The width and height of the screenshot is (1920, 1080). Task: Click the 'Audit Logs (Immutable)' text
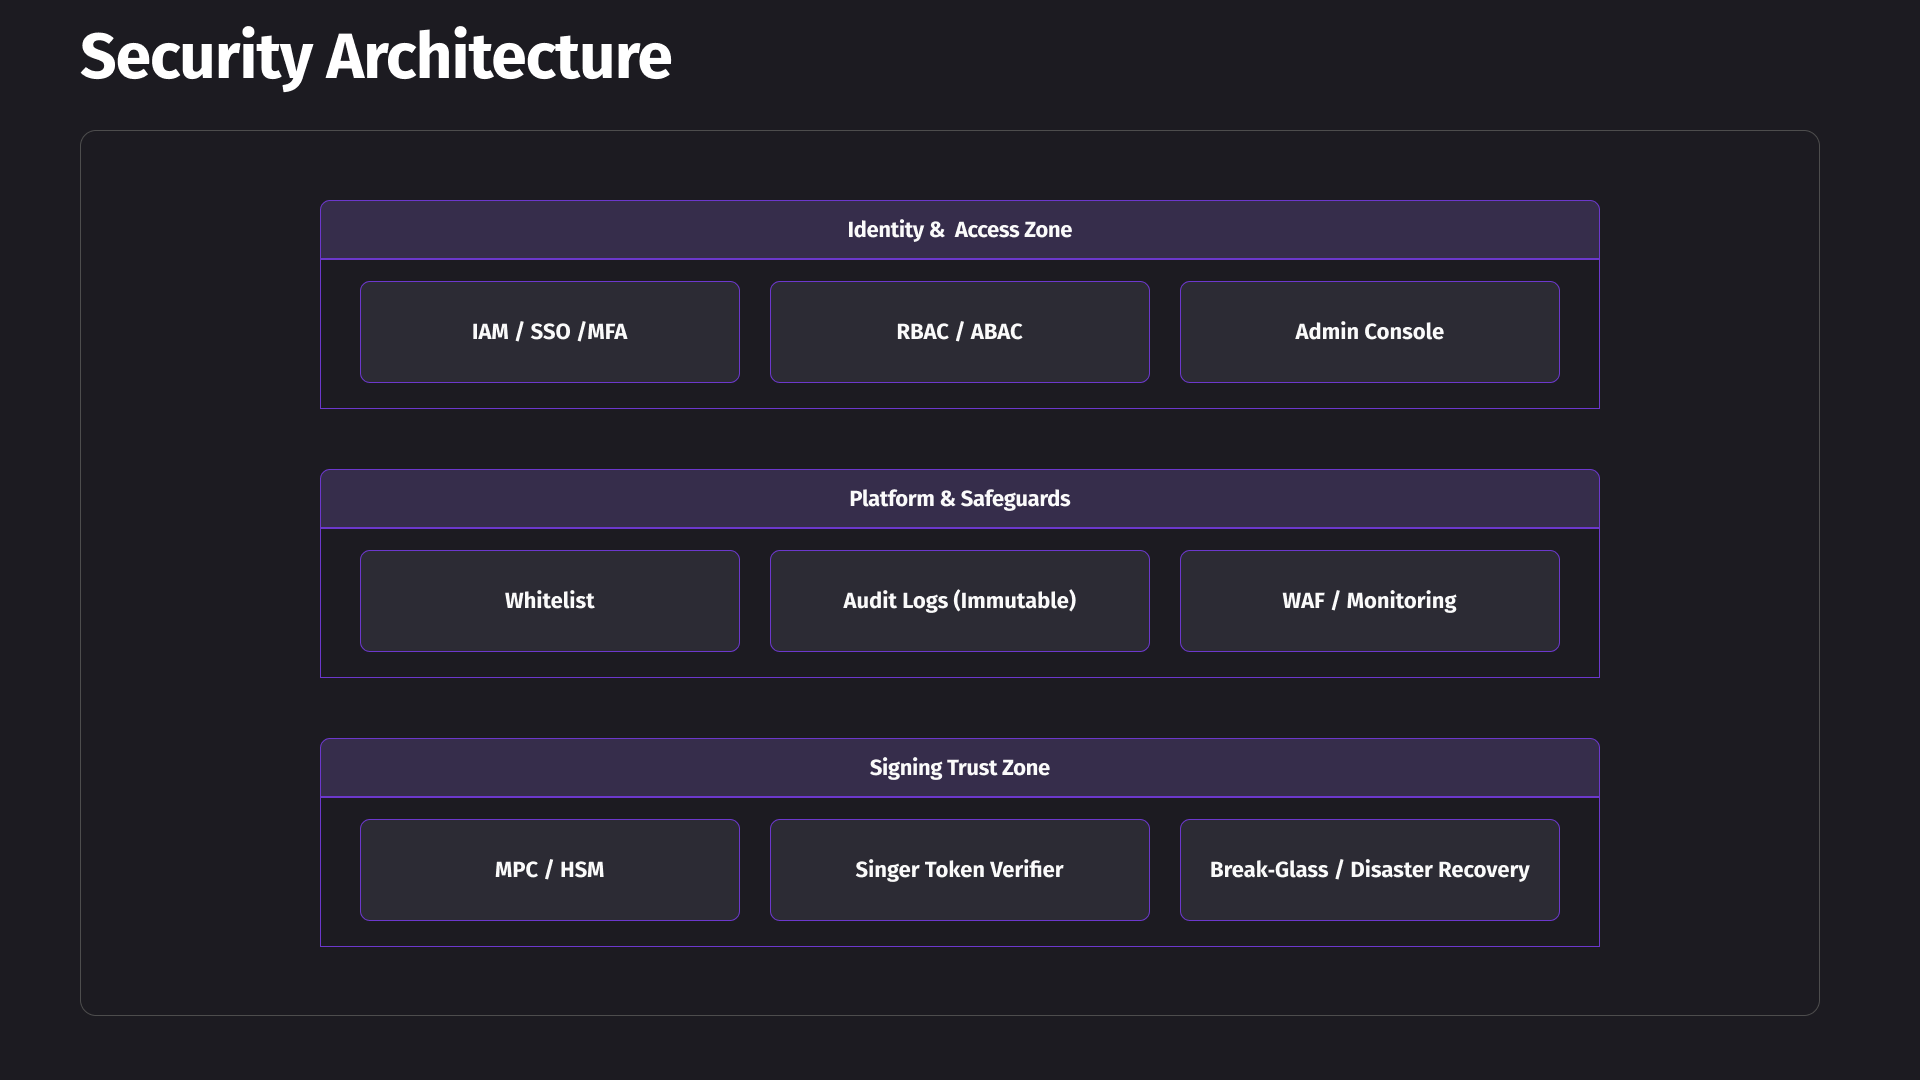959,601
